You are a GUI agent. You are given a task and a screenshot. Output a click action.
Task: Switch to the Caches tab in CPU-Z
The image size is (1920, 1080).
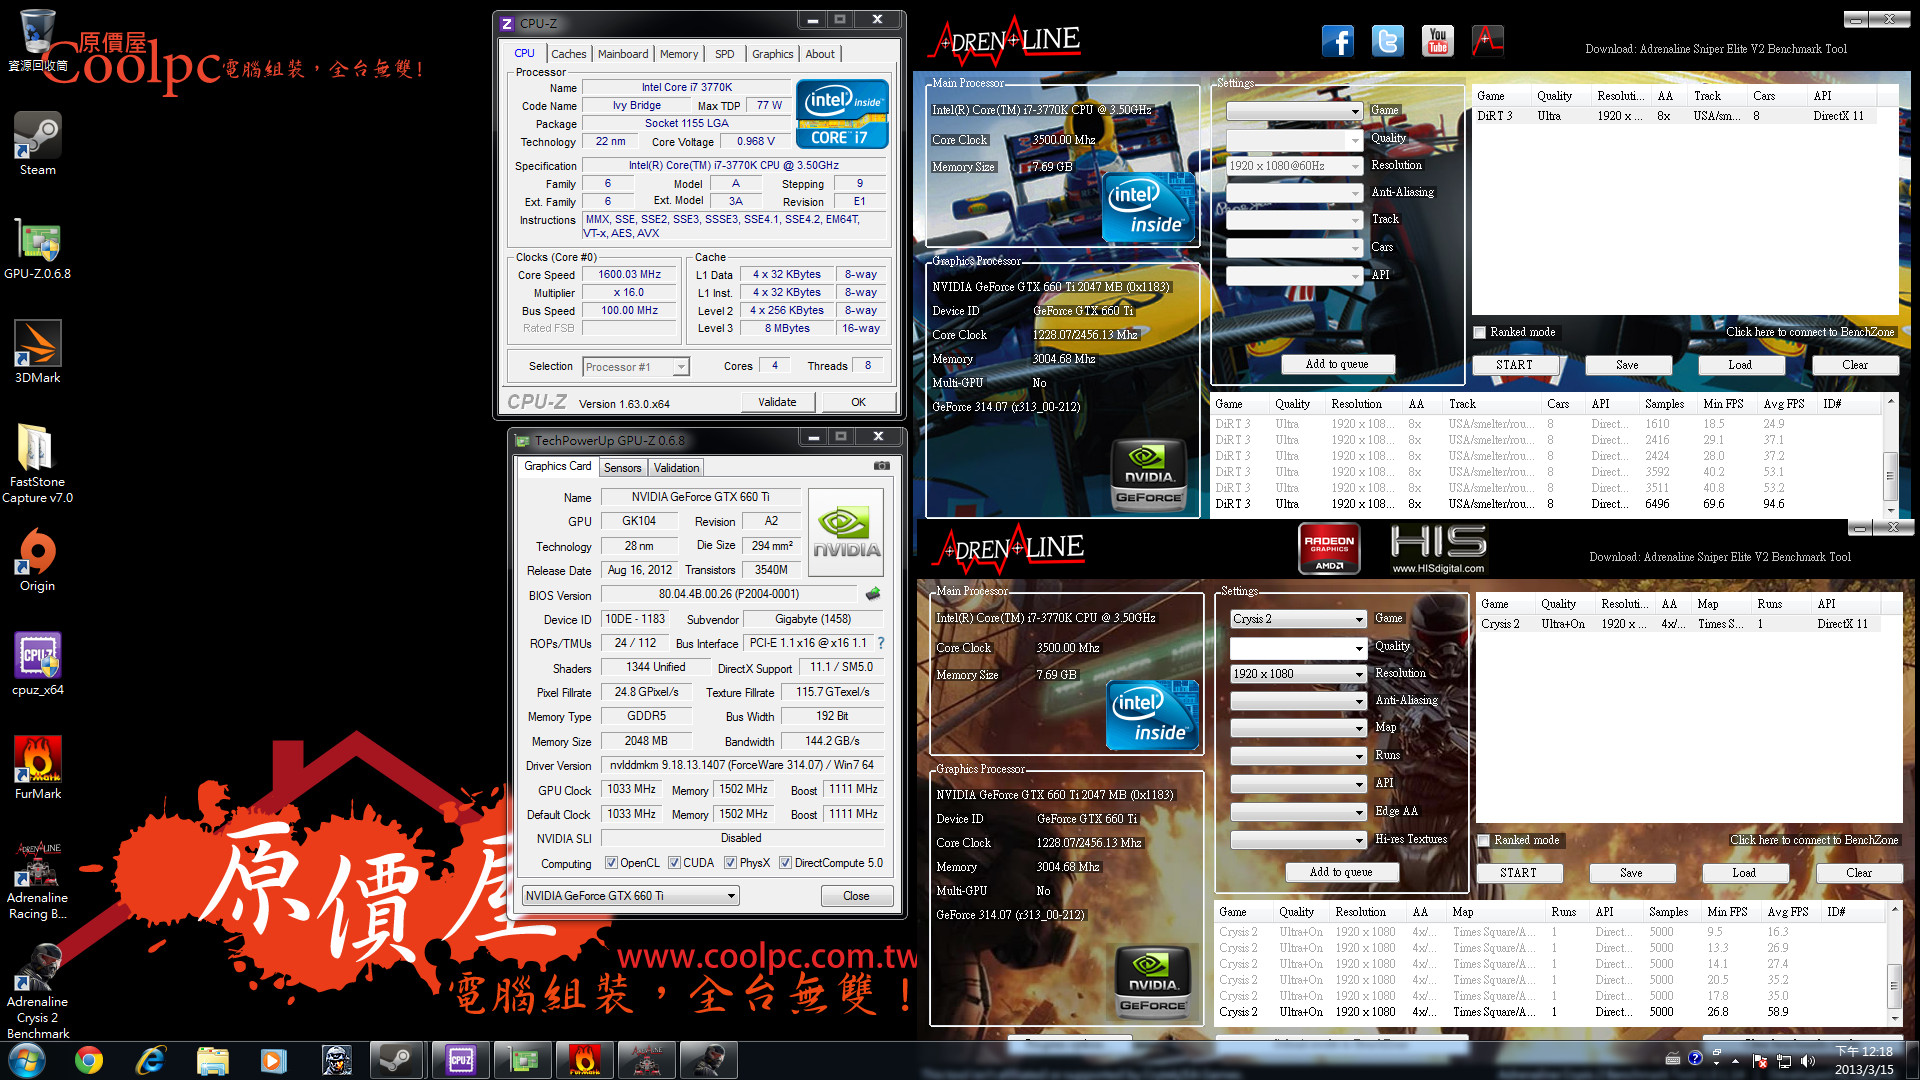point(569,54)
